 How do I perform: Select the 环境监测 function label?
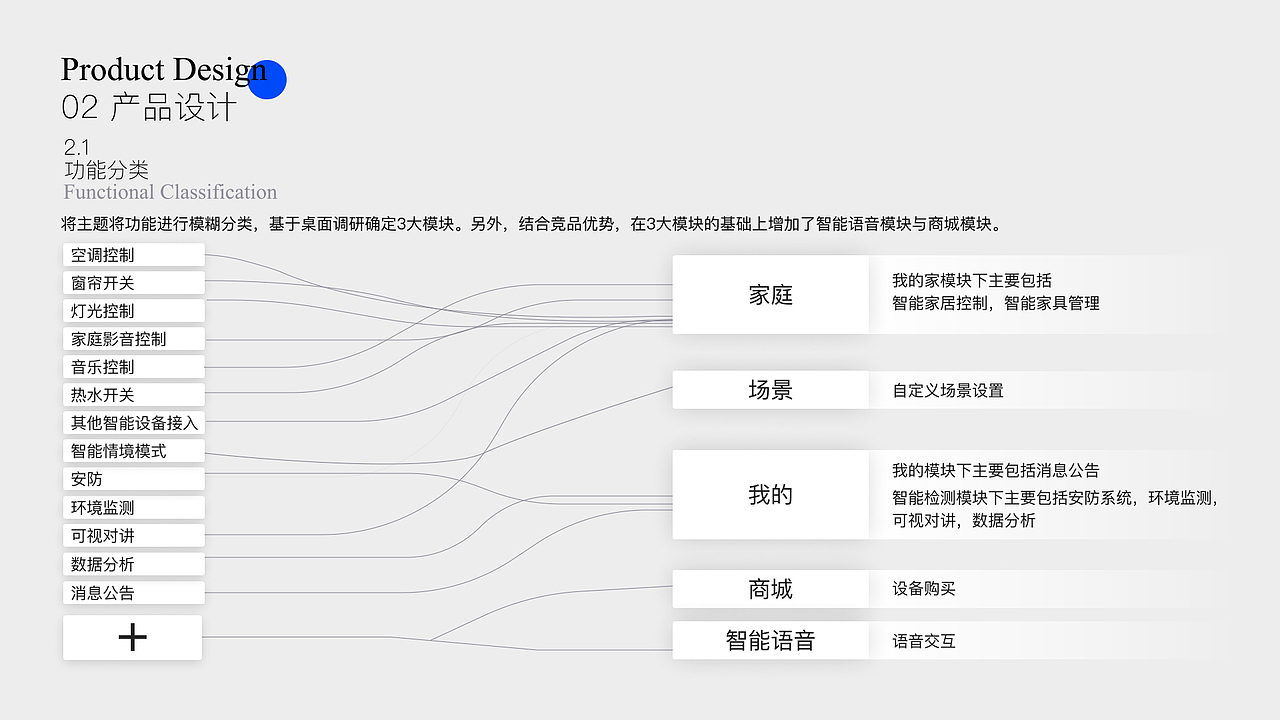pos(133,506)
